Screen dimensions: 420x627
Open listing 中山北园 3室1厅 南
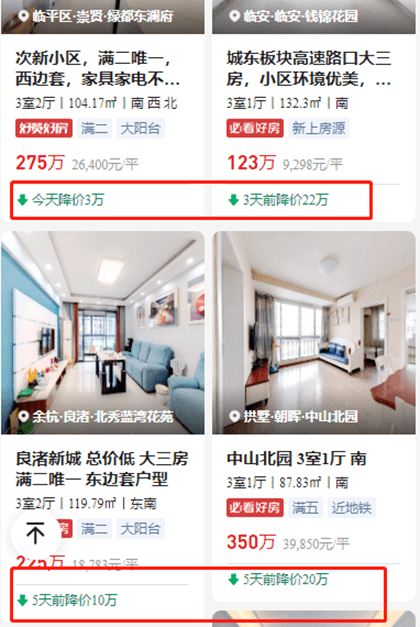click(x=296, y=459)
